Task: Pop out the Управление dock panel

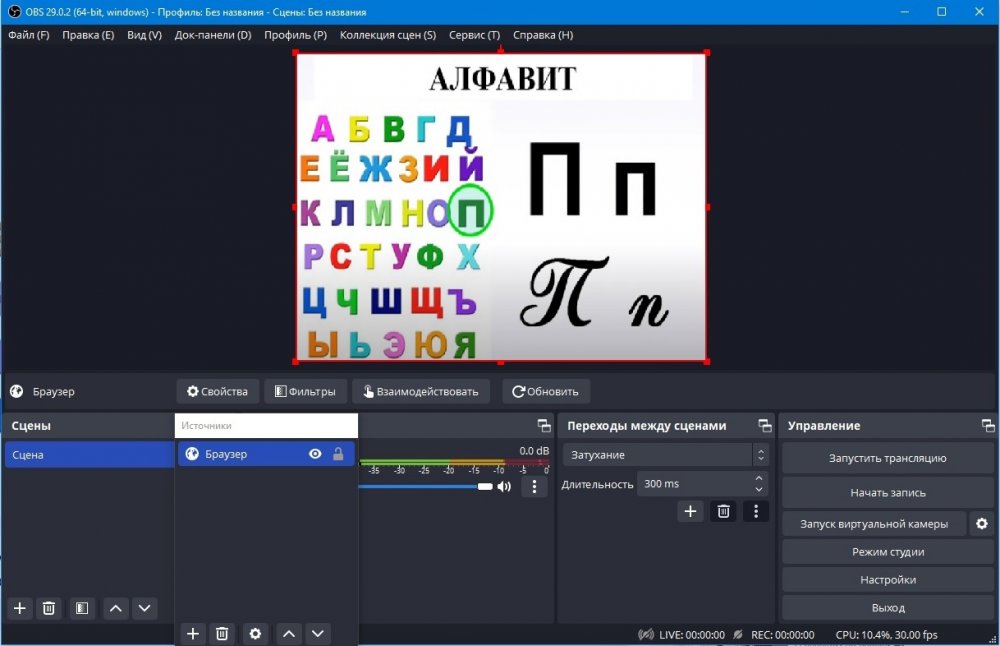Action: (x=988, y=426)
